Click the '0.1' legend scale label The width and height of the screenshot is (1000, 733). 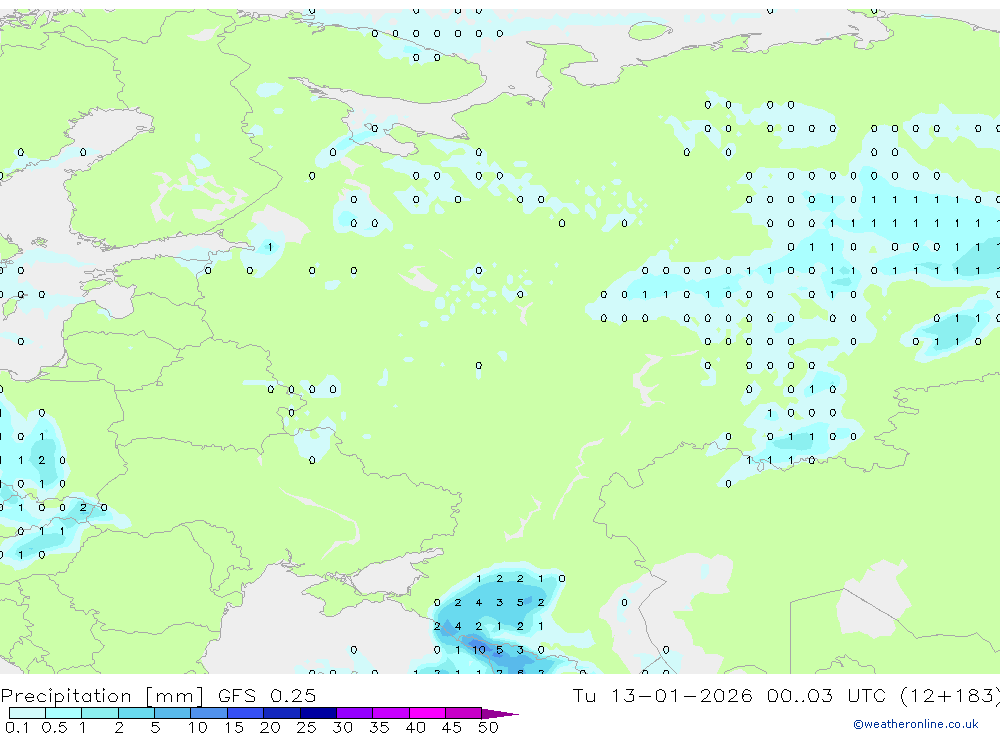click(x=17, y=727)
